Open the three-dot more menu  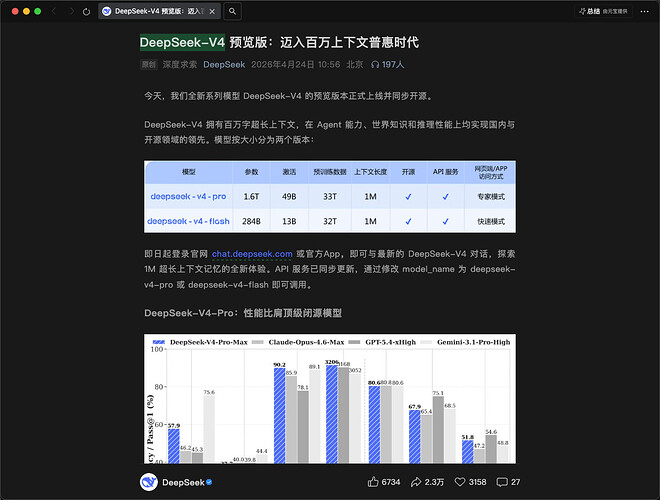coord(644,11)
